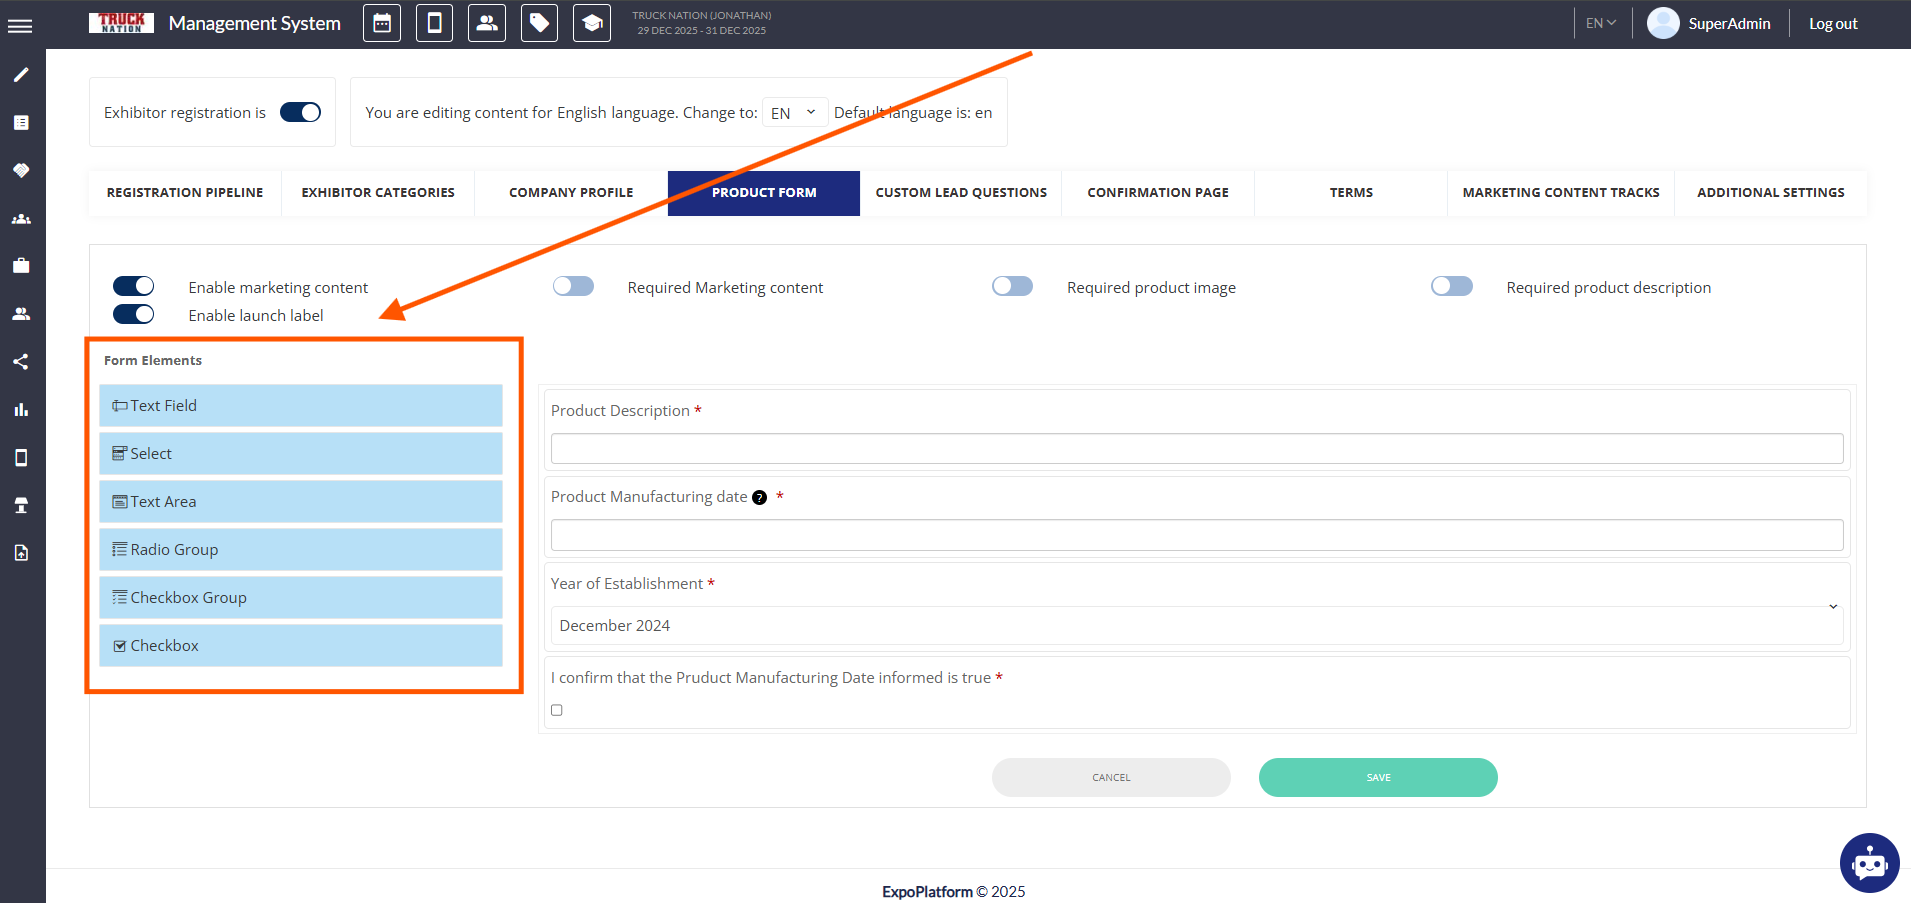The image size is (1911, 903).
Task: Click the Product Description input field
Action: (1196, 449)
